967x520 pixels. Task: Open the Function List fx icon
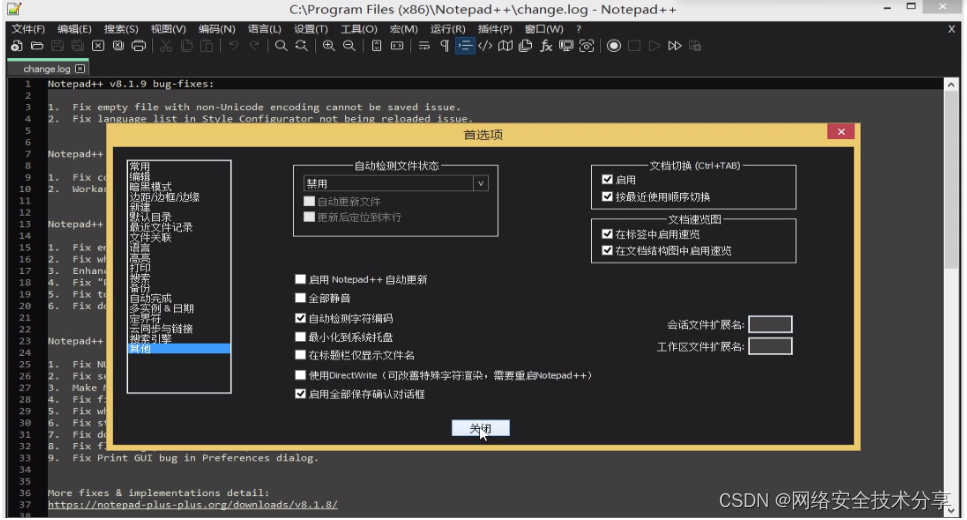coord(546,46)
